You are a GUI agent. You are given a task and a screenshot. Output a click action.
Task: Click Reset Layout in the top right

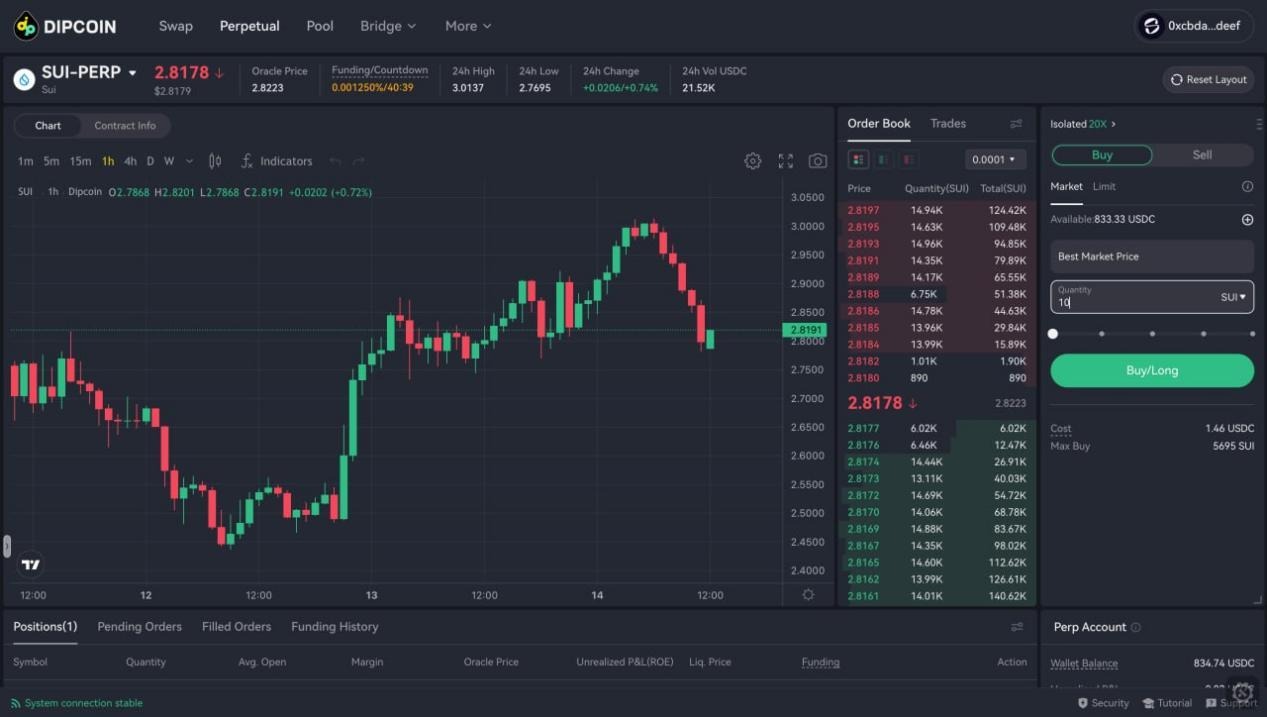click(x=1207, y=79)
